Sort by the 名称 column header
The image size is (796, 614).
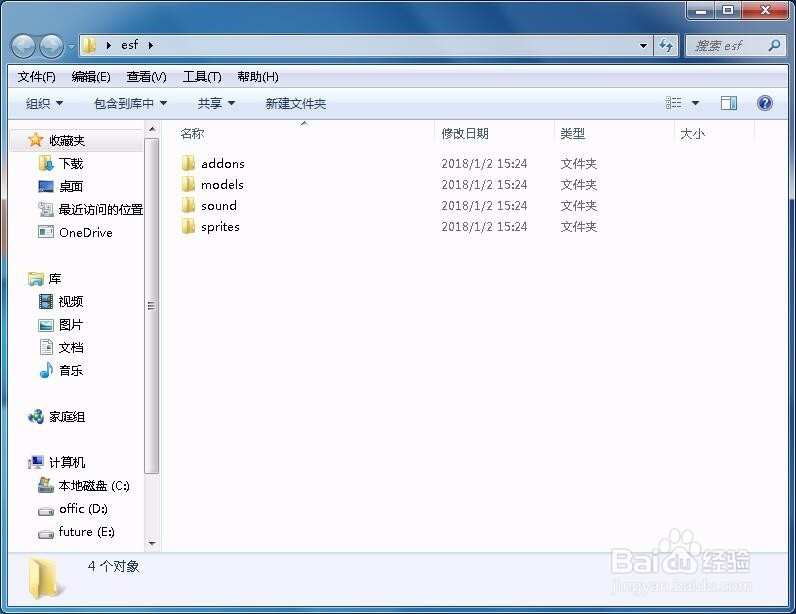pos(192,134)
